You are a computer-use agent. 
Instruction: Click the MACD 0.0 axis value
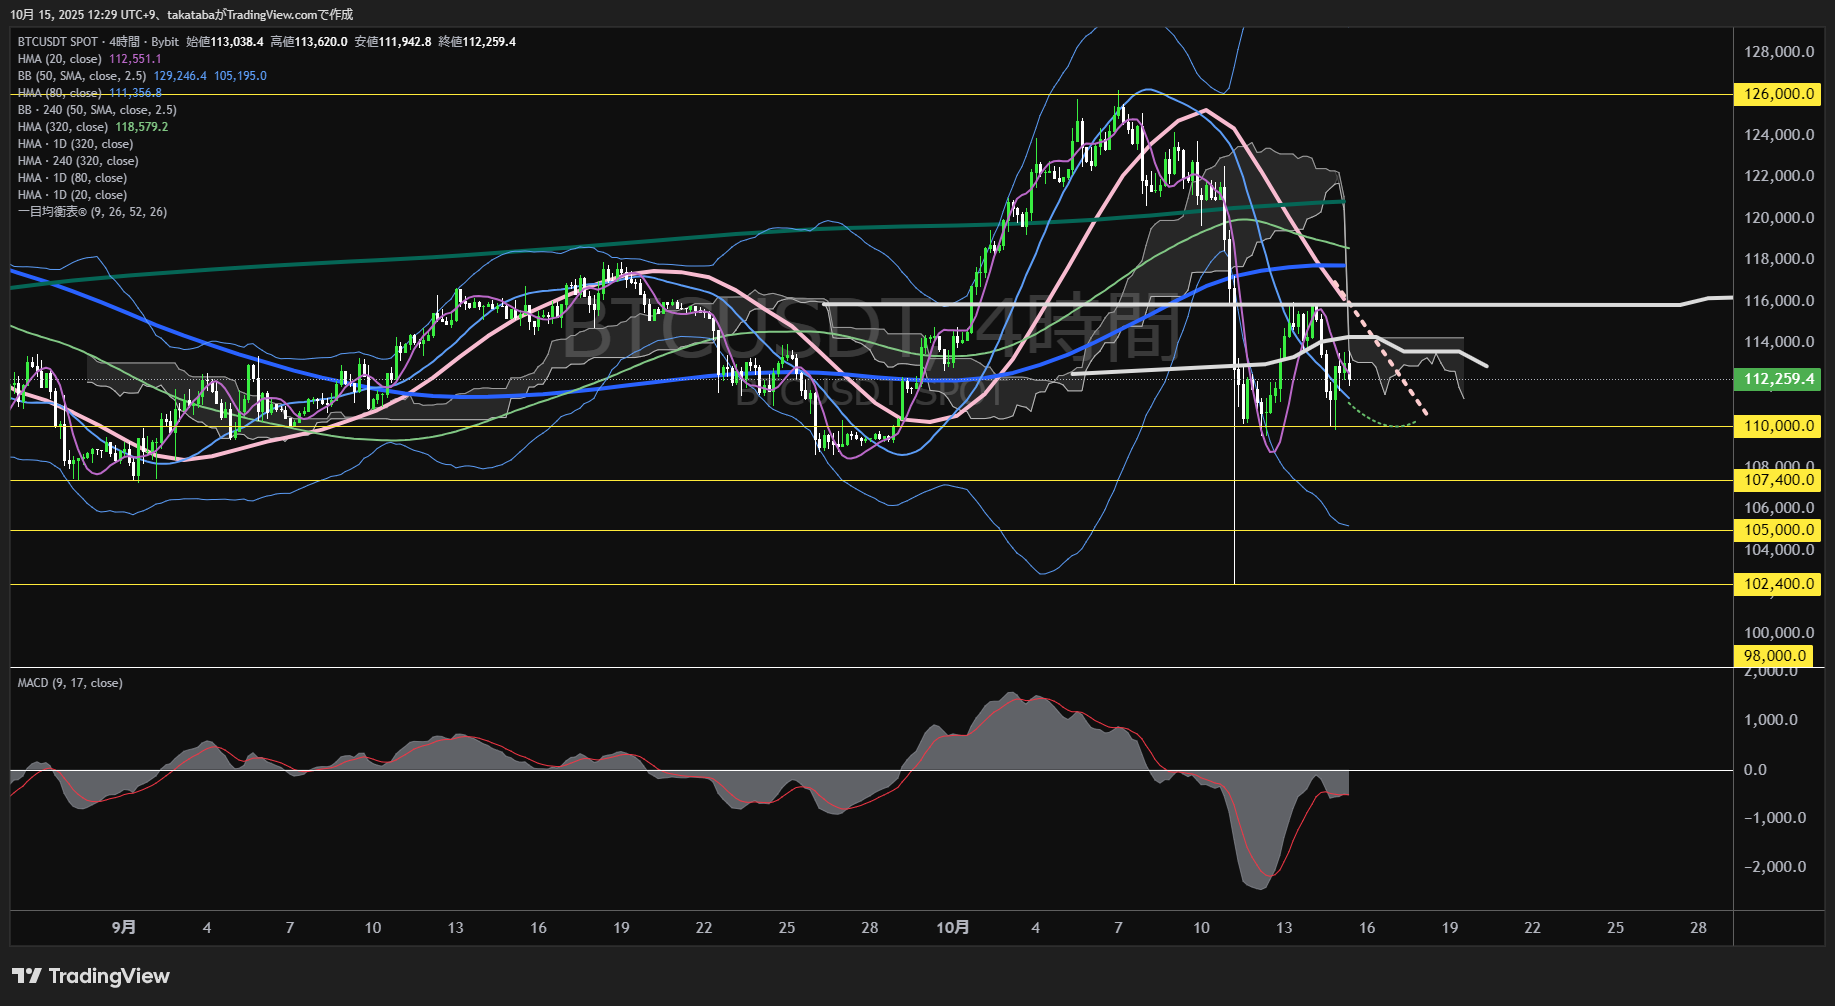coord(1755,770)
